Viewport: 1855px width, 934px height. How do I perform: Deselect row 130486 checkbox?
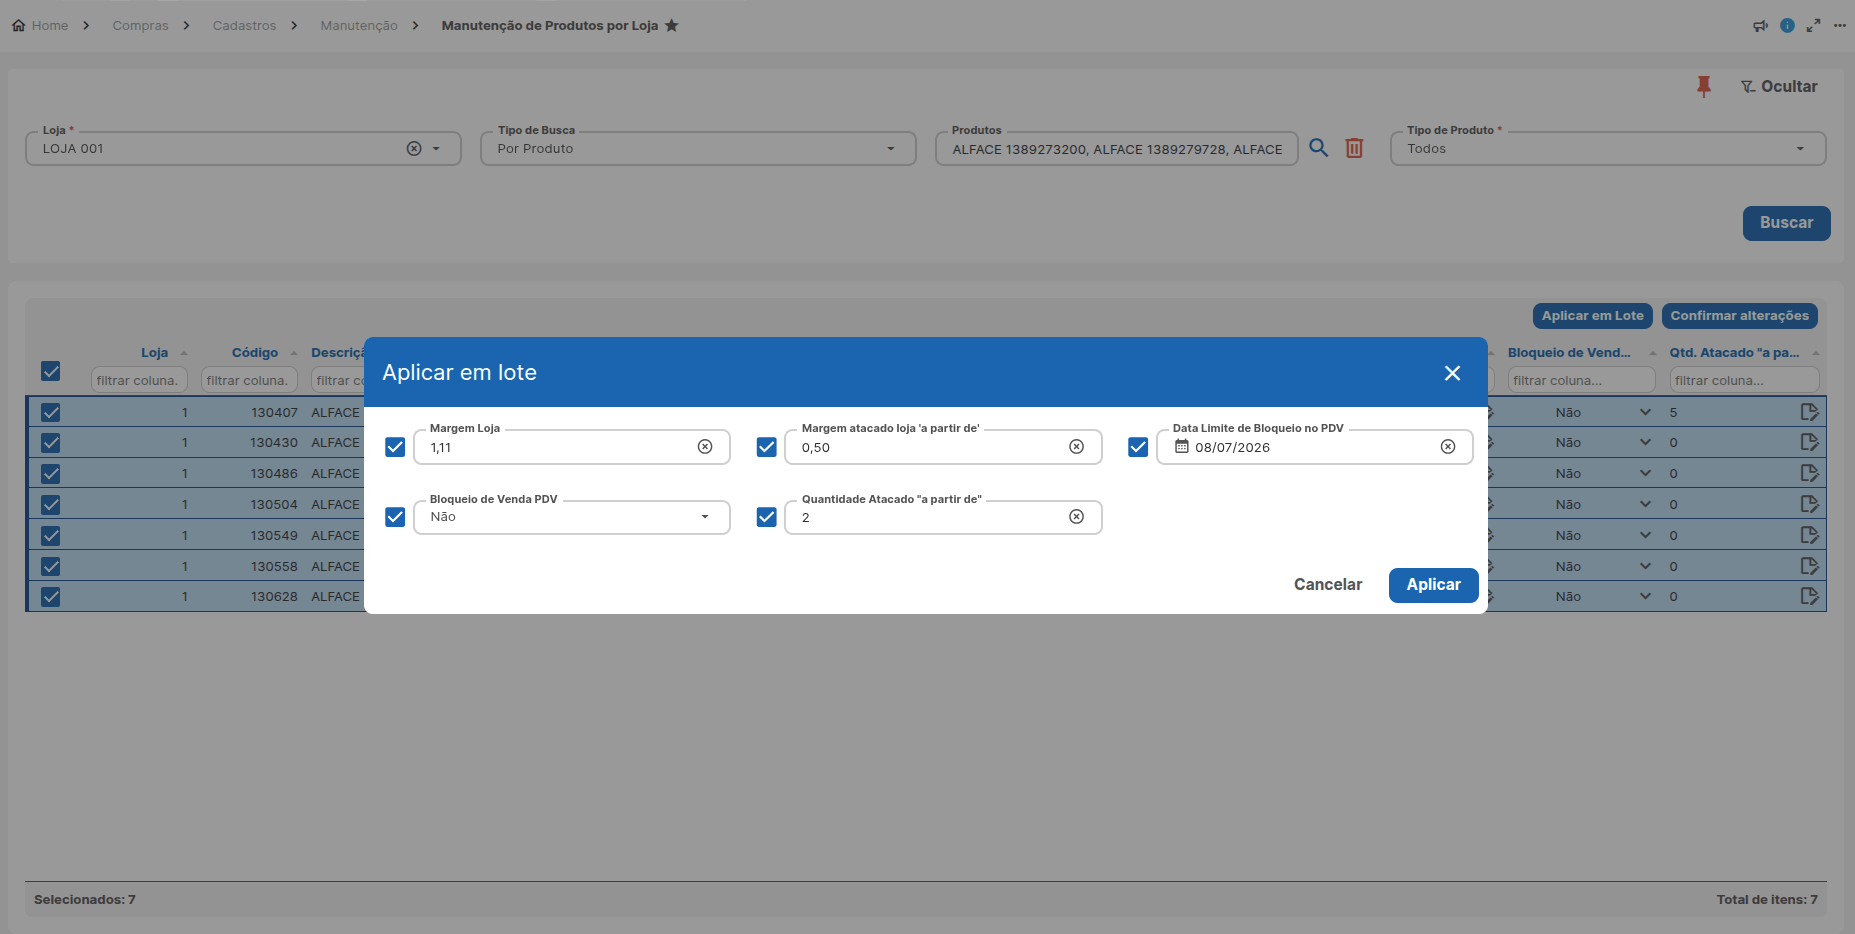[51, 473]
